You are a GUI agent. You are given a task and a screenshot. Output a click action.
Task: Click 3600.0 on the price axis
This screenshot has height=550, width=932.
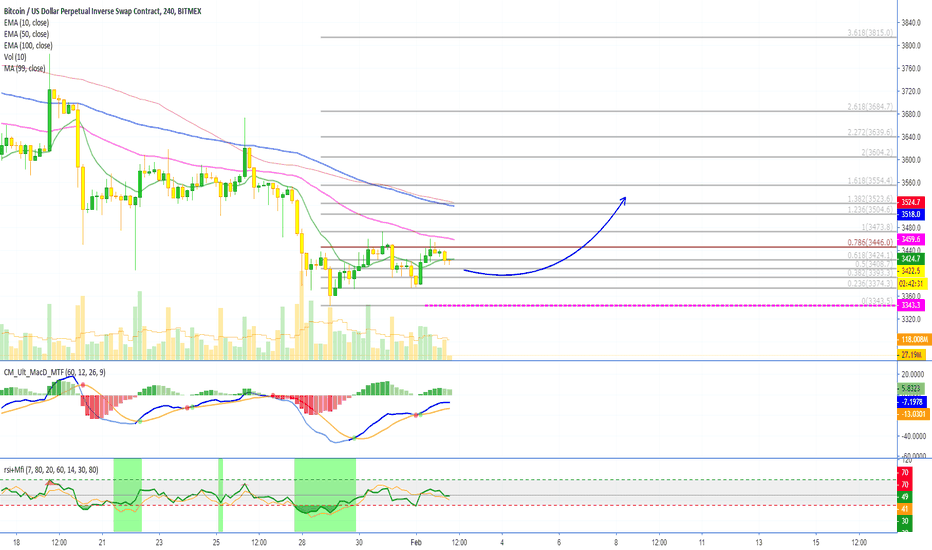(911, 160)
